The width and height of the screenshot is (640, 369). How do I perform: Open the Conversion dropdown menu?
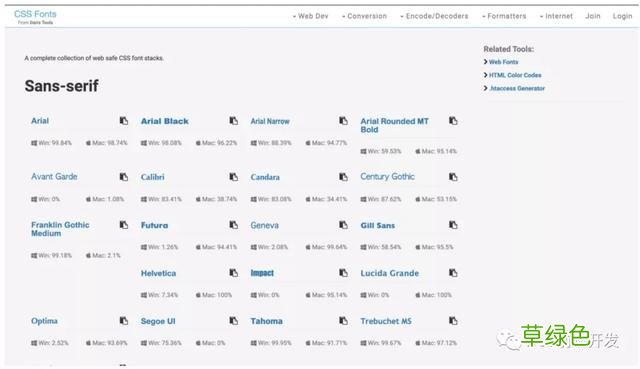[x=364, y=16]
